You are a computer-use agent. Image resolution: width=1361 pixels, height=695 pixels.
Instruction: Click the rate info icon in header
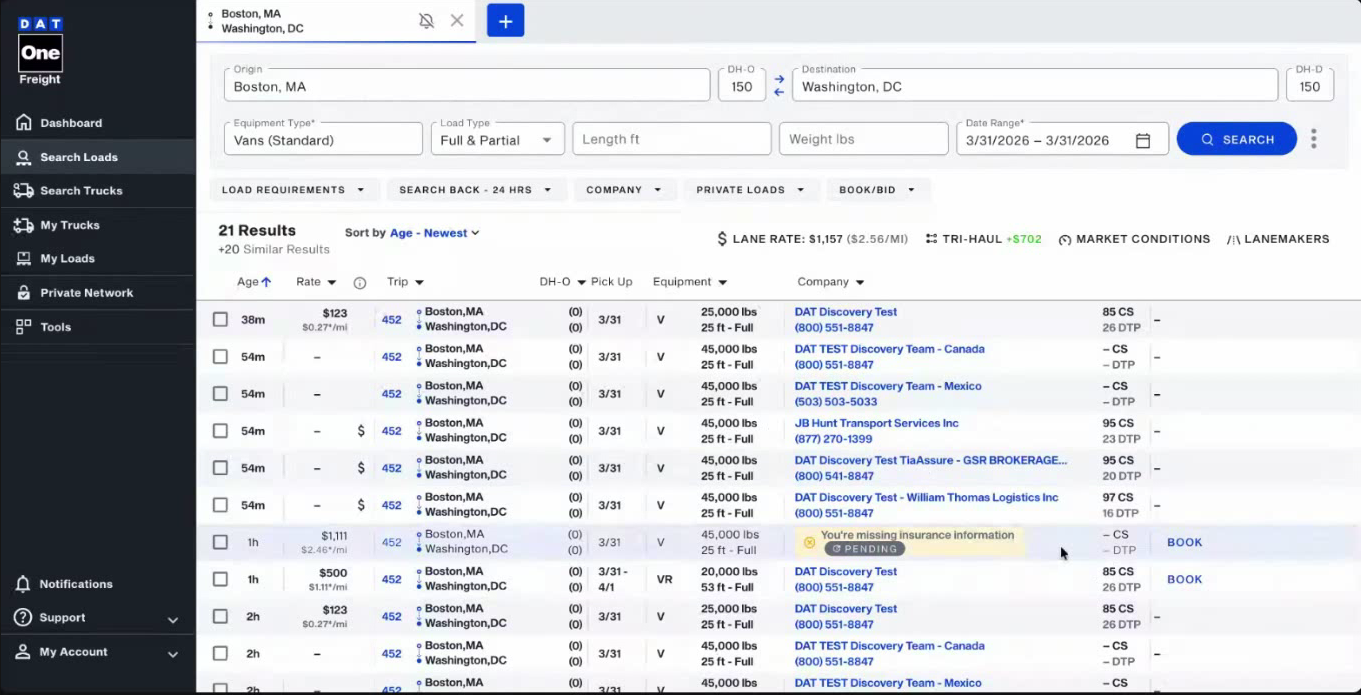click(x=360, y=283)
